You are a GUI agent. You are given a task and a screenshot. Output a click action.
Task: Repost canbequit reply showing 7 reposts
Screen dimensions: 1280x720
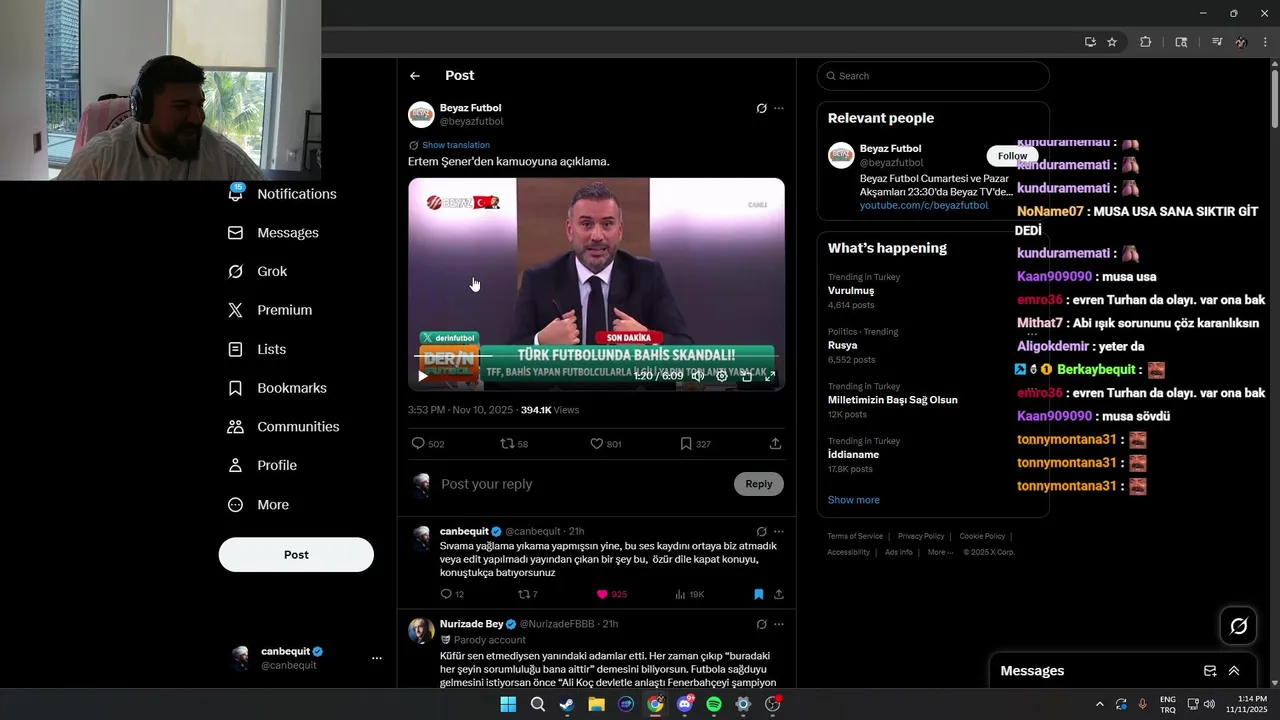pyautogui.click(x=527, y=594)
